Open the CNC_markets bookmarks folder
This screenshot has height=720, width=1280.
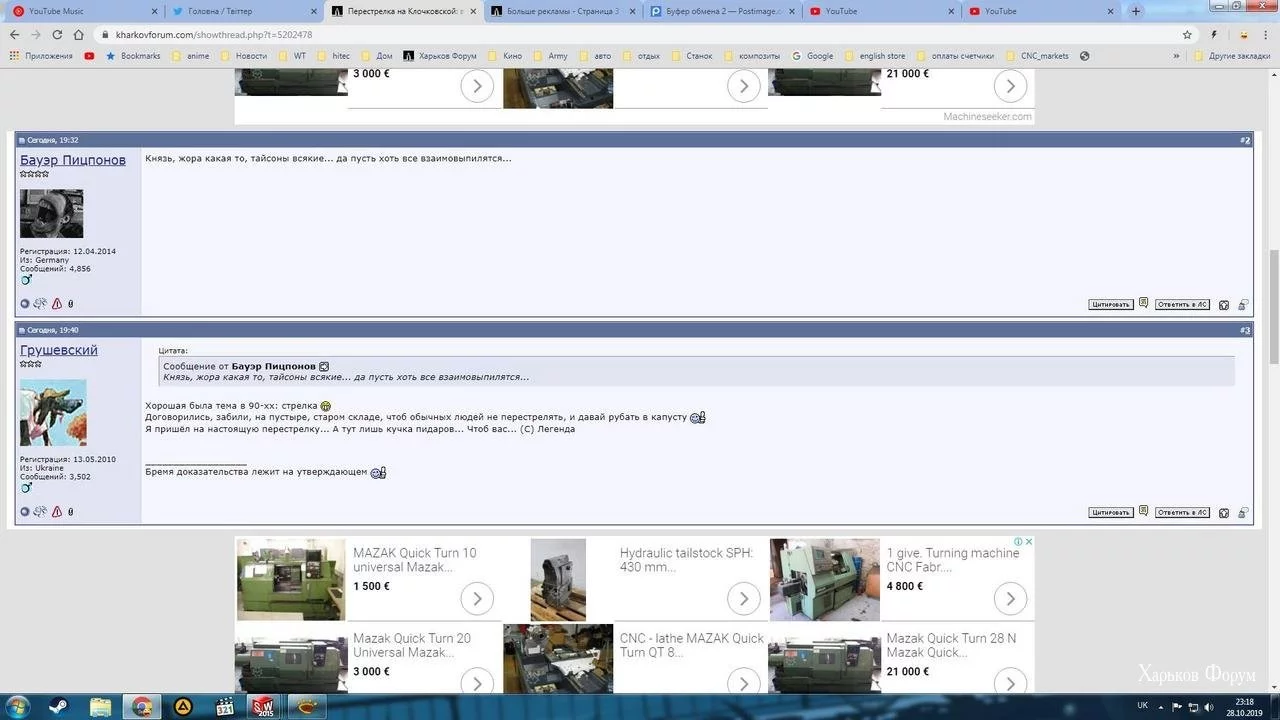click(1037, 56)
